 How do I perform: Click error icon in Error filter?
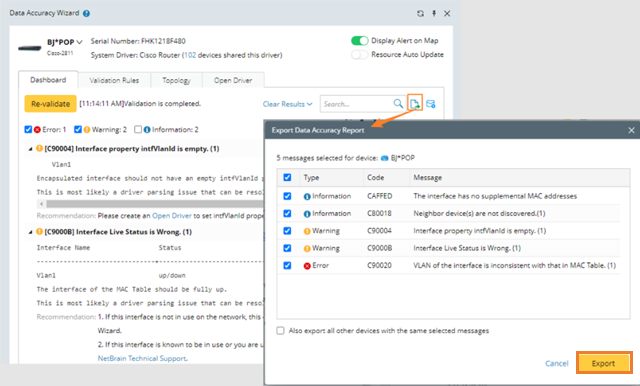[37, 130]
